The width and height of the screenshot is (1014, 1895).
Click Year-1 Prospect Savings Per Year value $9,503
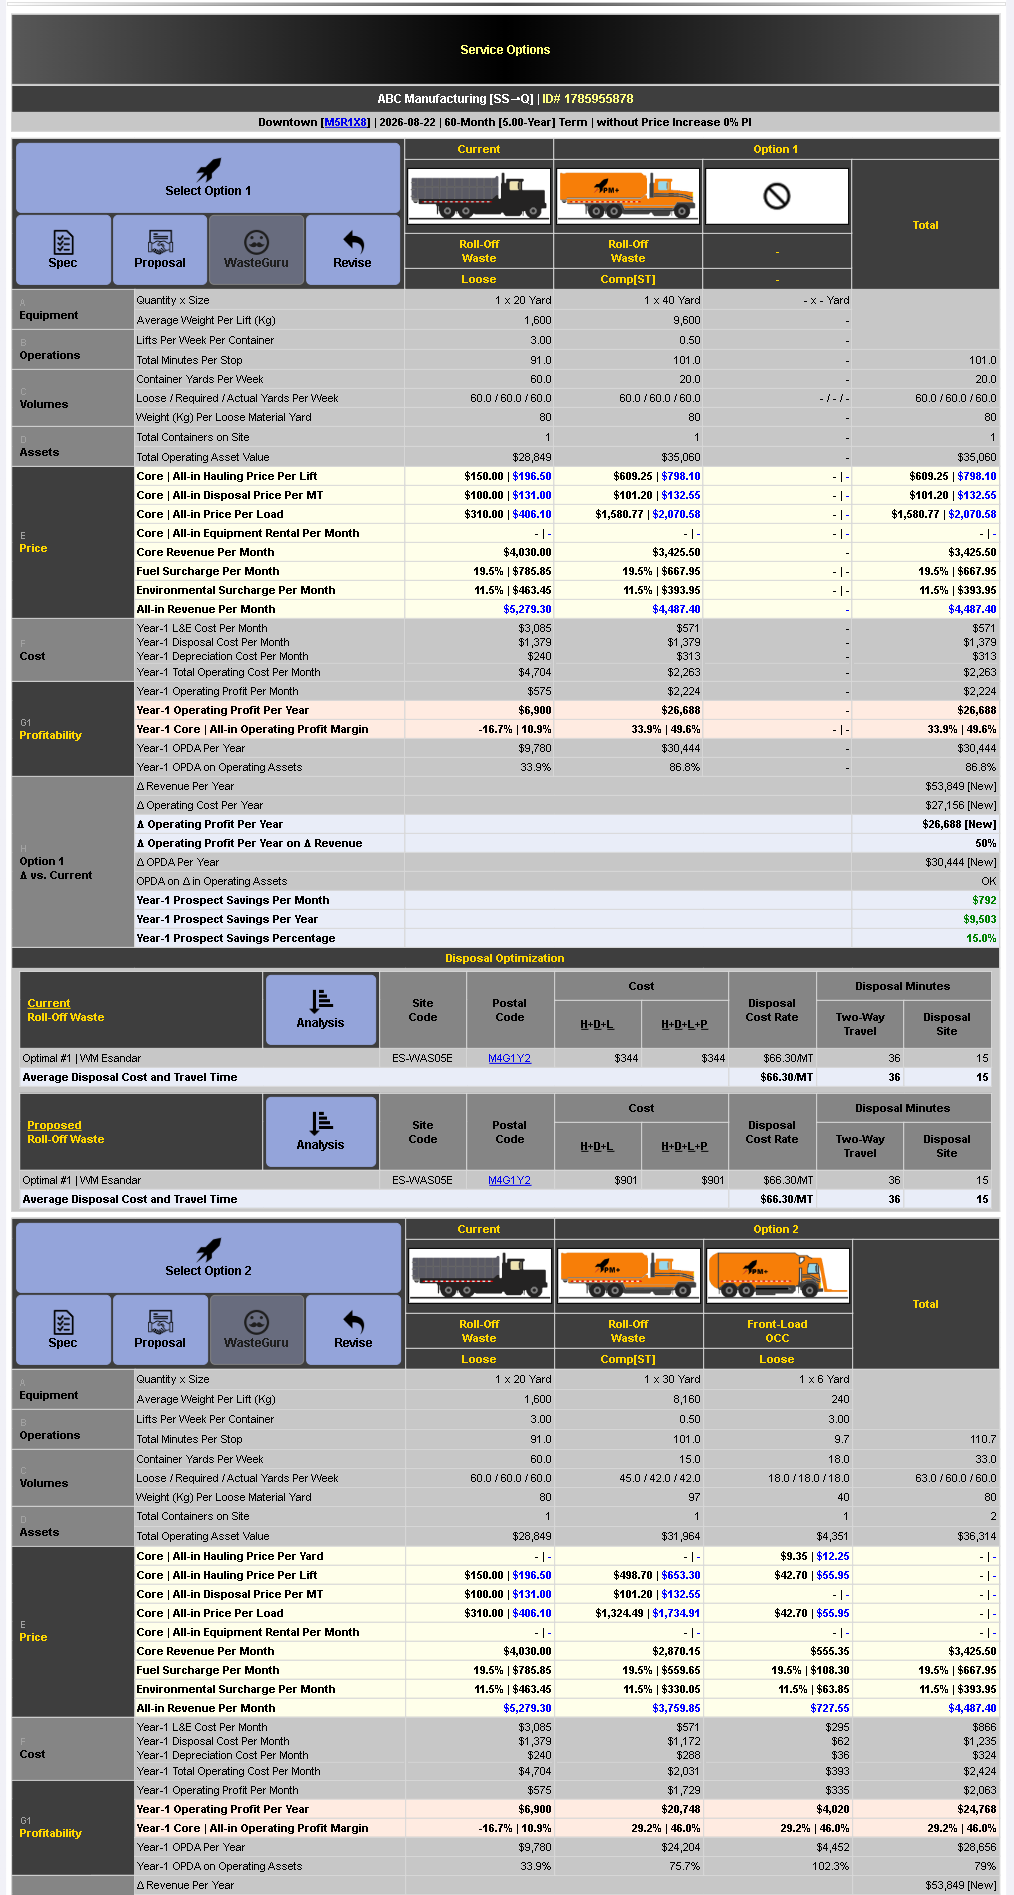click(980, 919)
